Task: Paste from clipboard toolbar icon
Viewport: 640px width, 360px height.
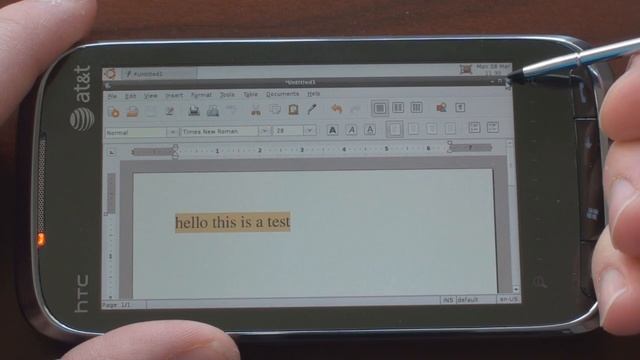Action: click(293, 109)
